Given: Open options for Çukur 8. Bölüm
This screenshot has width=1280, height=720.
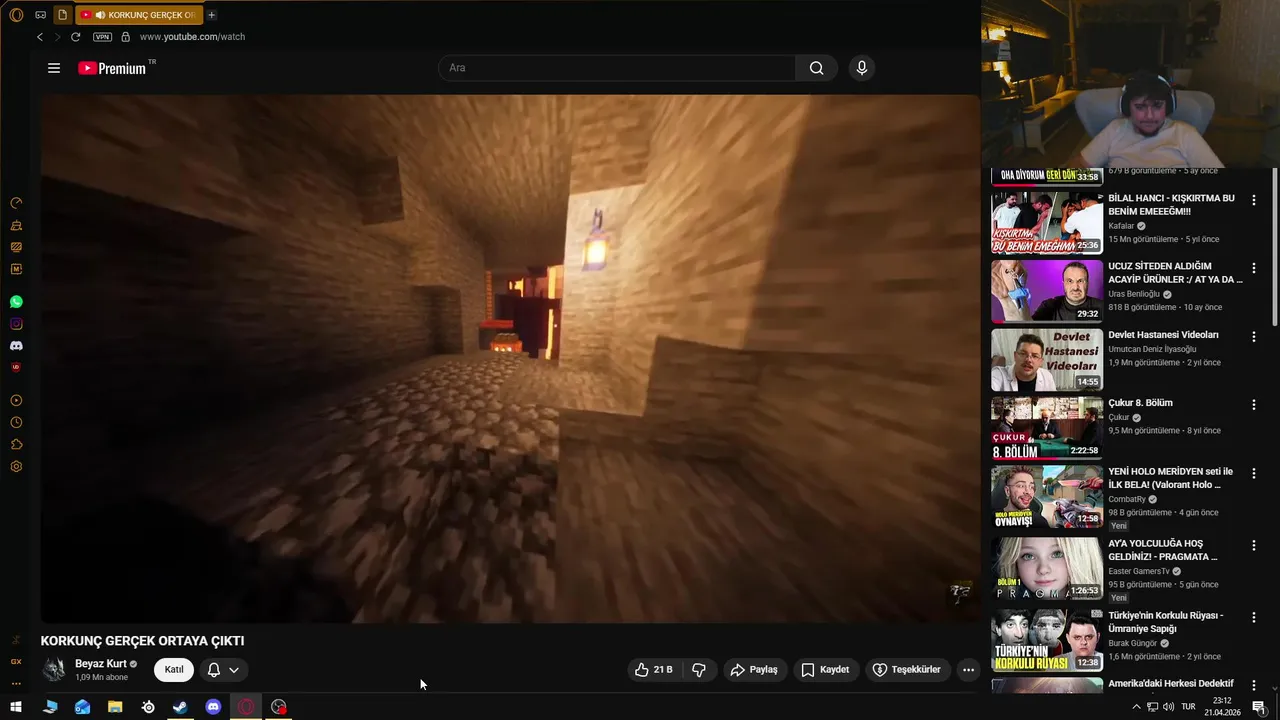Looking at the screenshot, I should tap(1254, 405).
